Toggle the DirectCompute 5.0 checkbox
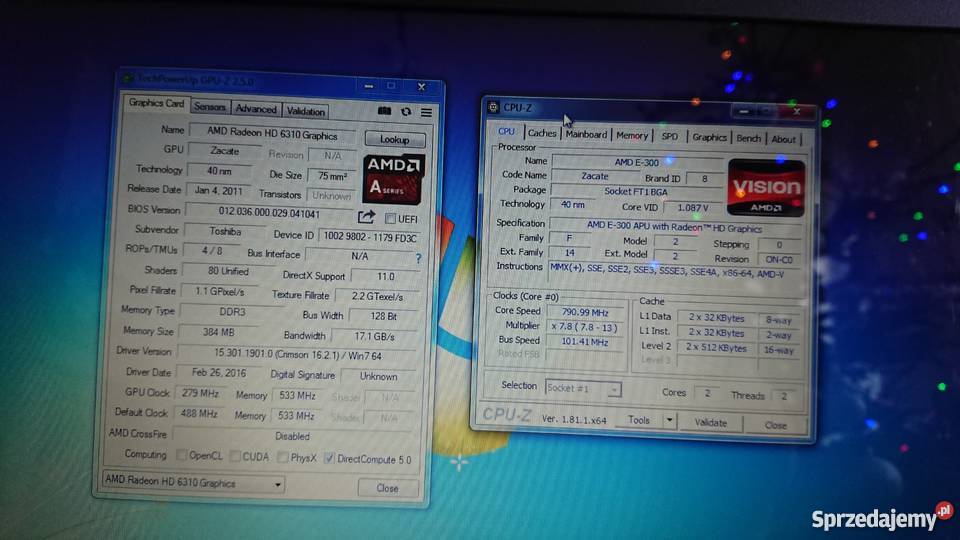Viewport: 960px width, 540px height. pos(329,458)
